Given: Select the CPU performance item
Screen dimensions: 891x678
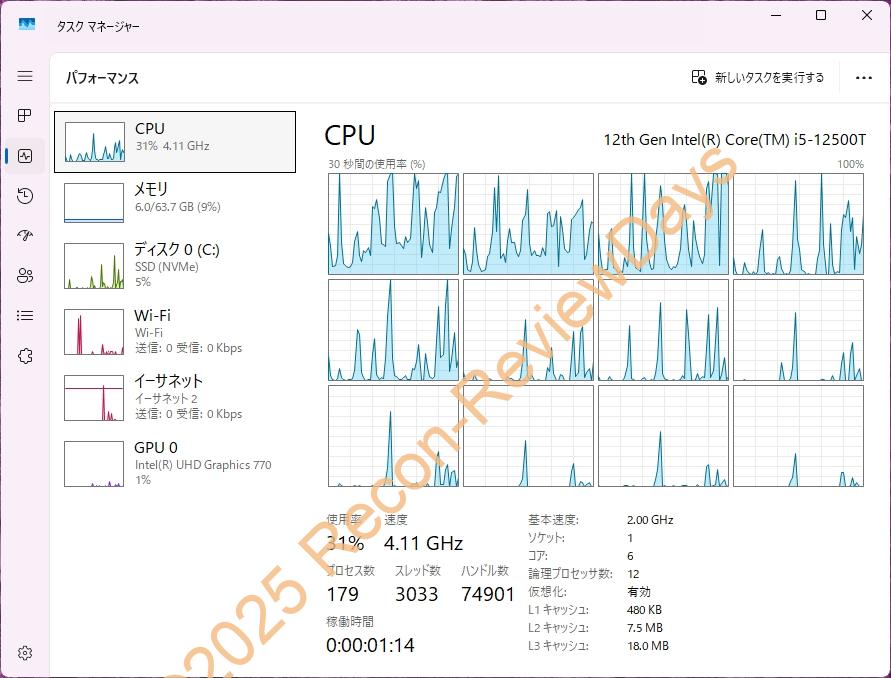Looking at the screenshot, I should 175,141.
